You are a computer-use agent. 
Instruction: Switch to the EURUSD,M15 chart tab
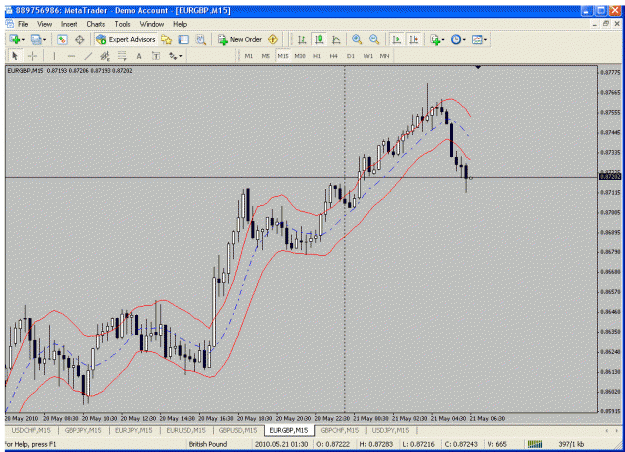click(186, 430)
